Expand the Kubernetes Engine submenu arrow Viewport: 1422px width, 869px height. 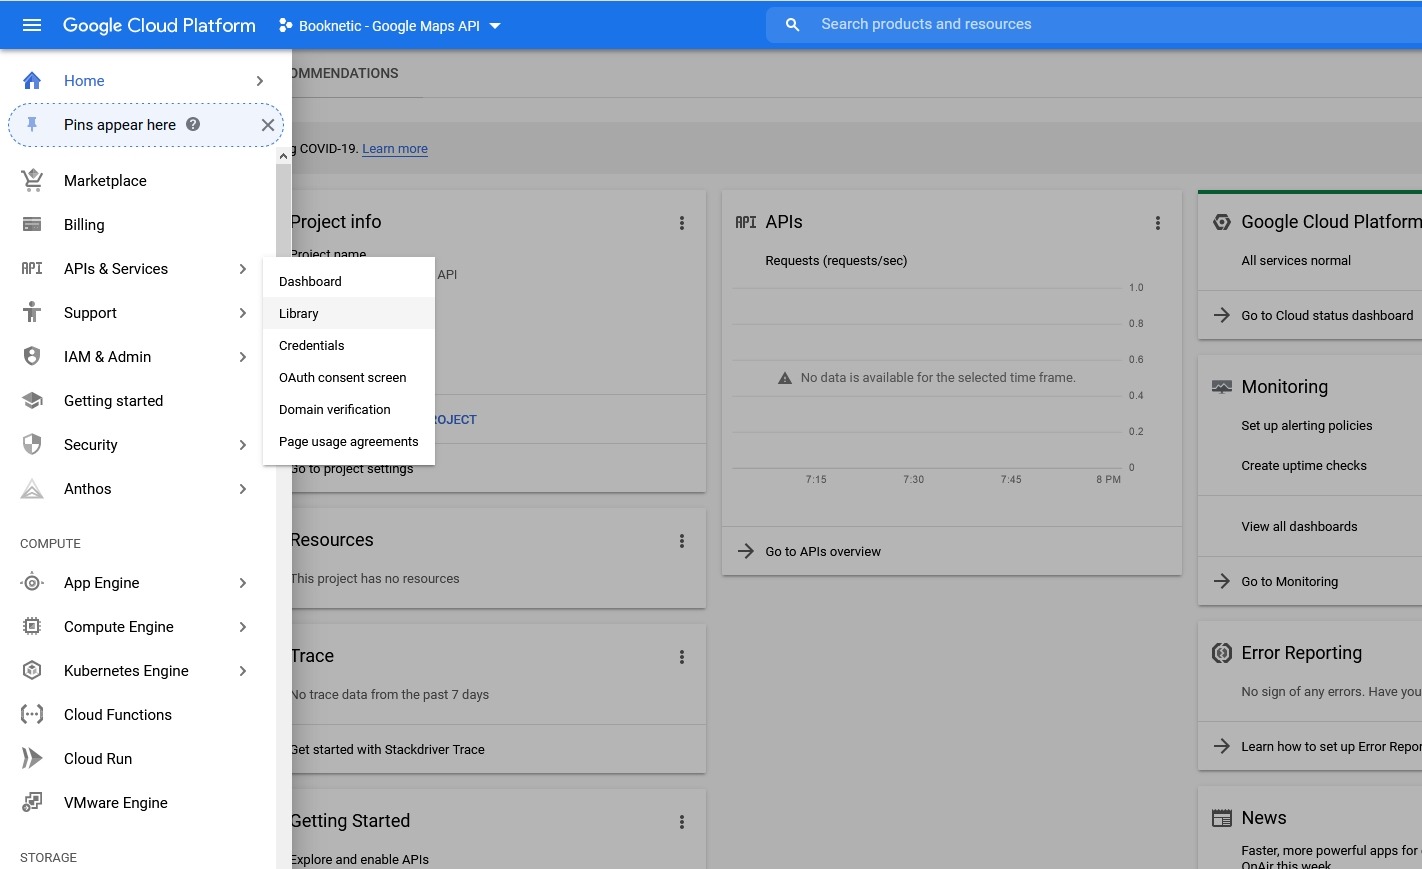[243, 671]
